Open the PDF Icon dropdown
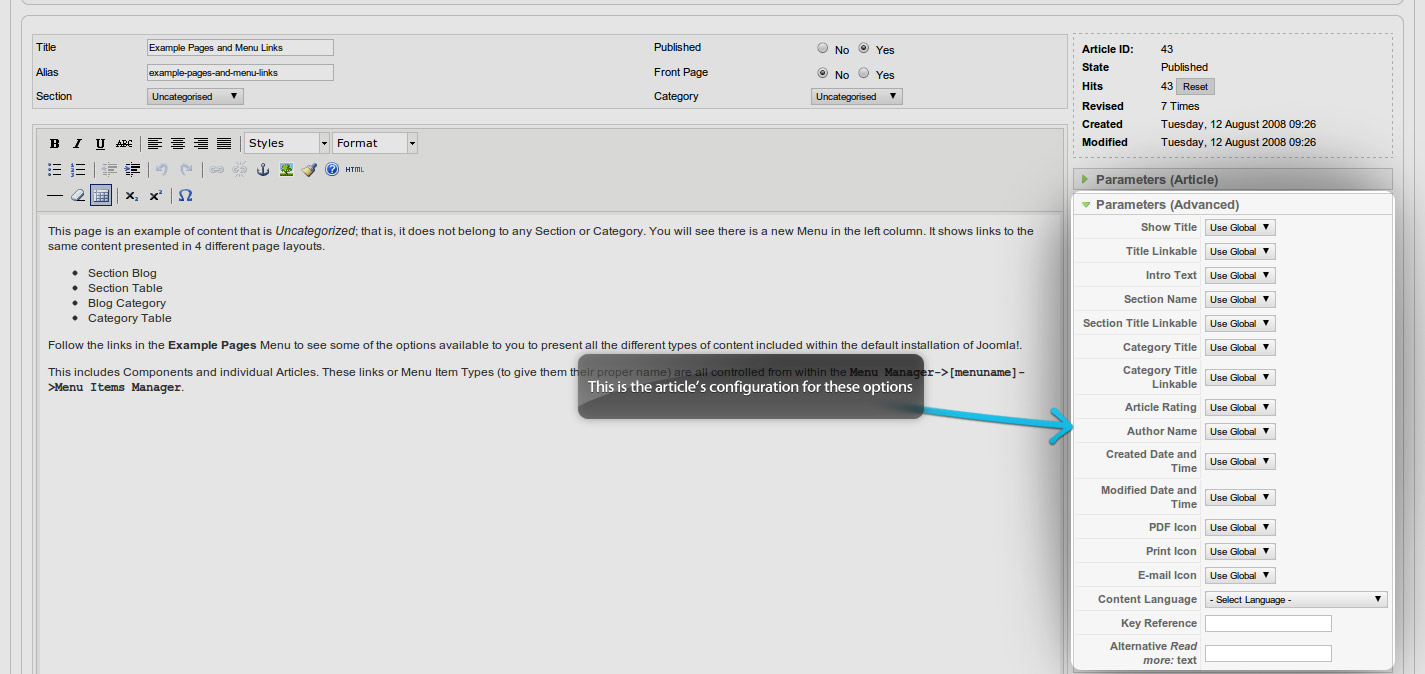 (x=1240, y=528)
